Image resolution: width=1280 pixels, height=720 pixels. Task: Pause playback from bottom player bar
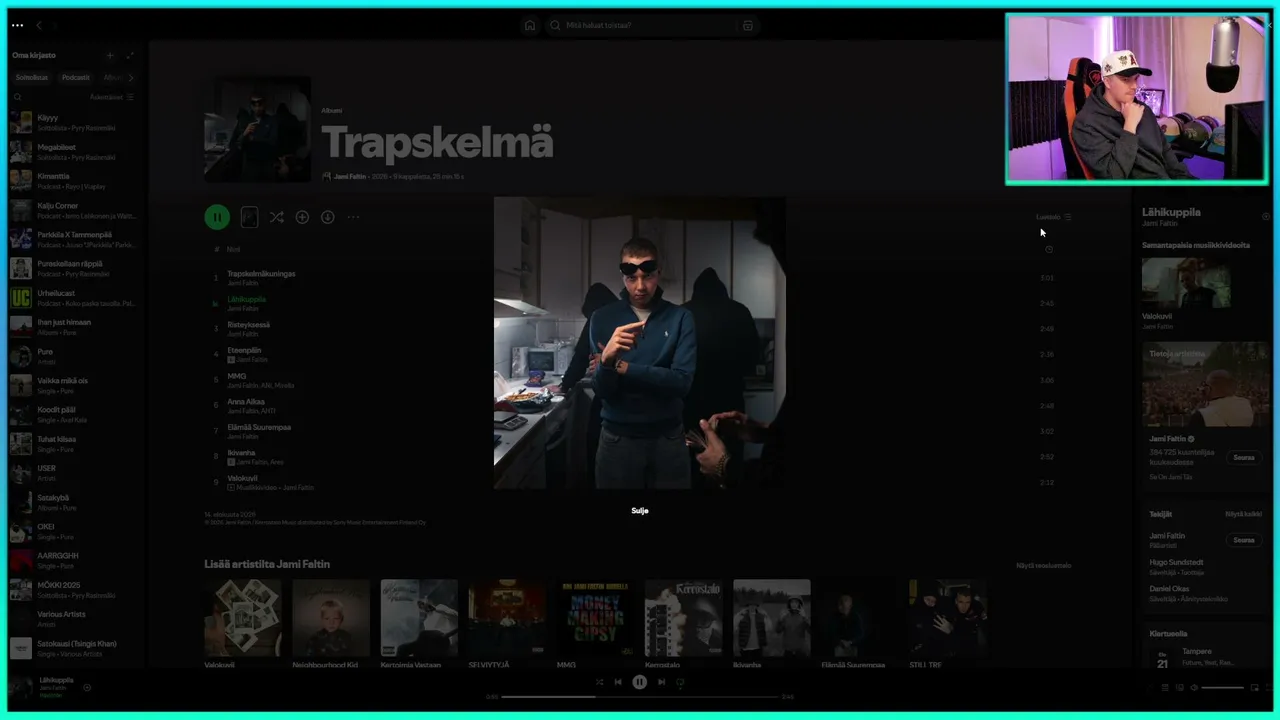tap(640, 682)
